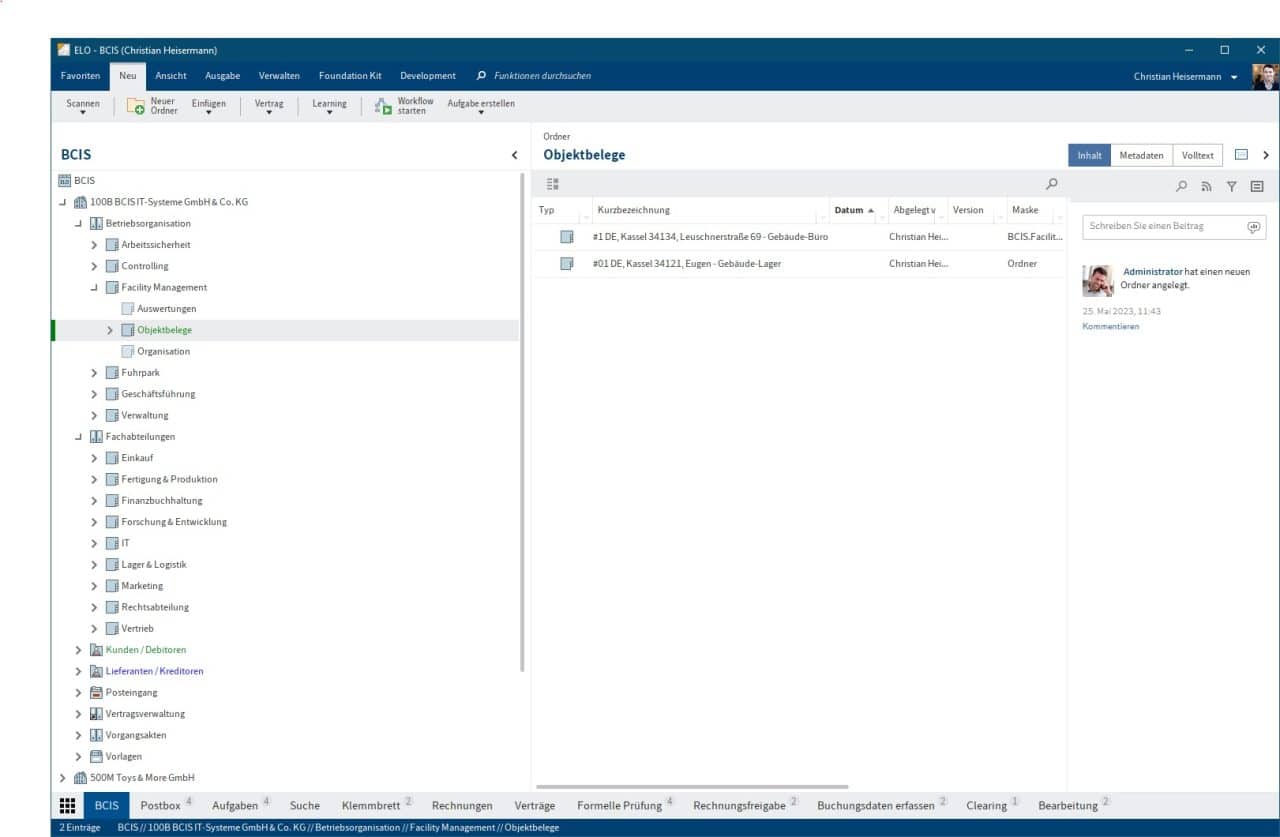Switch to the Volltext tab
1280x837 pixels.
tap(1197, 155)
